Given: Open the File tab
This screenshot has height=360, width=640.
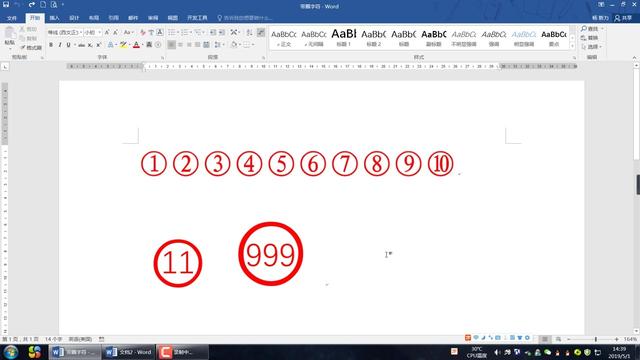Looking at the screenshot, I should (12, 18).
